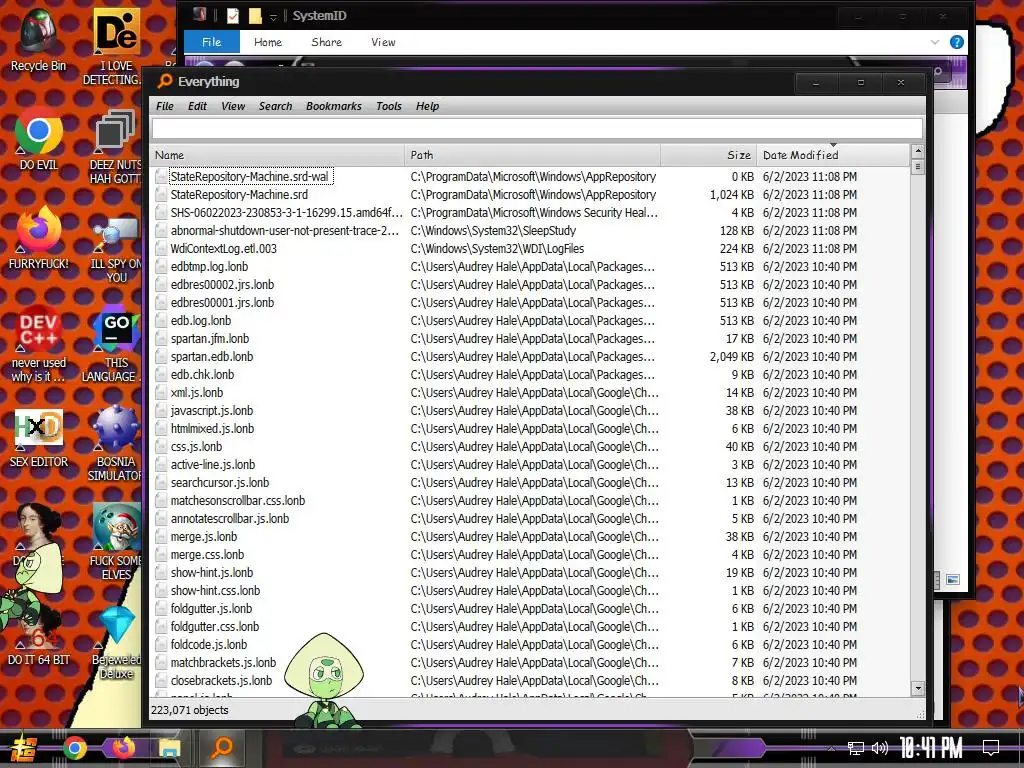
Task: Open the ILL SPY ON YOU shortcut
Action: 116,251
